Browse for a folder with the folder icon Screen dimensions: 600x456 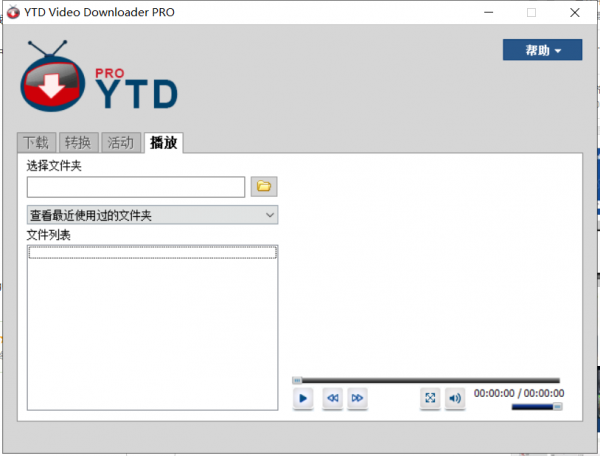click(x=264, y=187)
